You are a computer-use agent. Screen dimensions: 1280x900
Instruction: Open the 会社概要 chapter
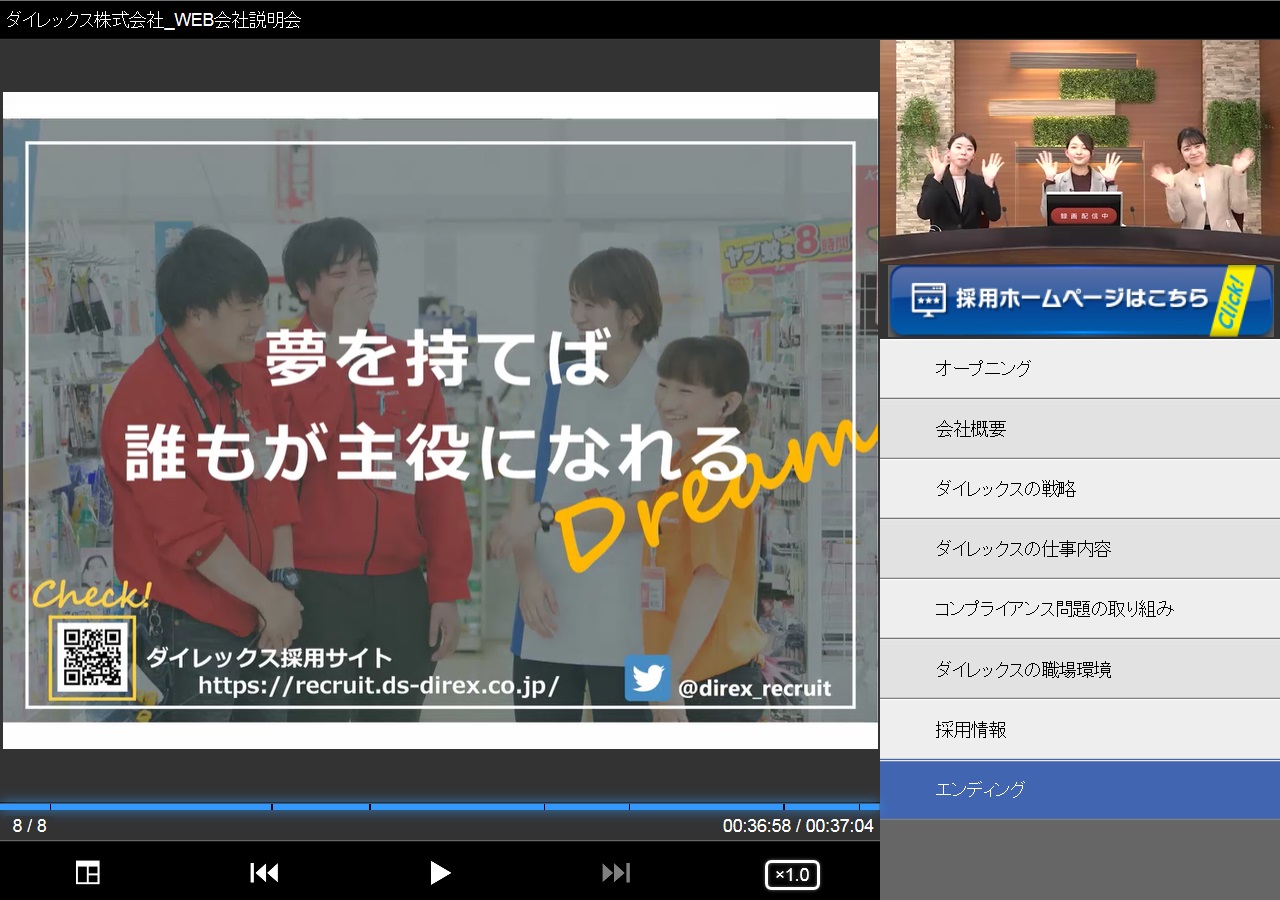point(1080,429)
